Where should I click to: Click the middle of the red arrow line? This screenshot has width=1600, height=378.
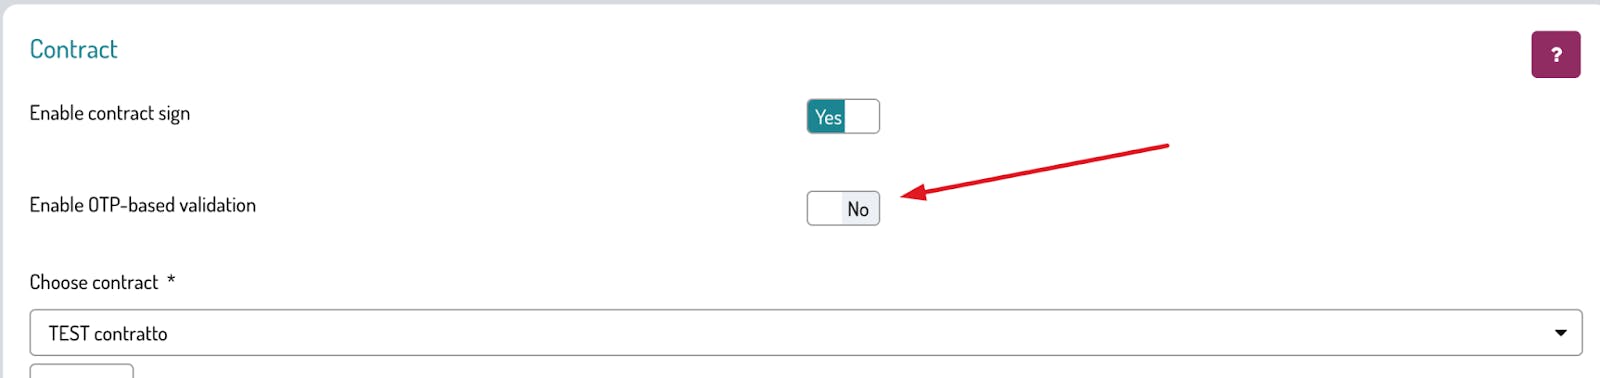[1040, 169]
